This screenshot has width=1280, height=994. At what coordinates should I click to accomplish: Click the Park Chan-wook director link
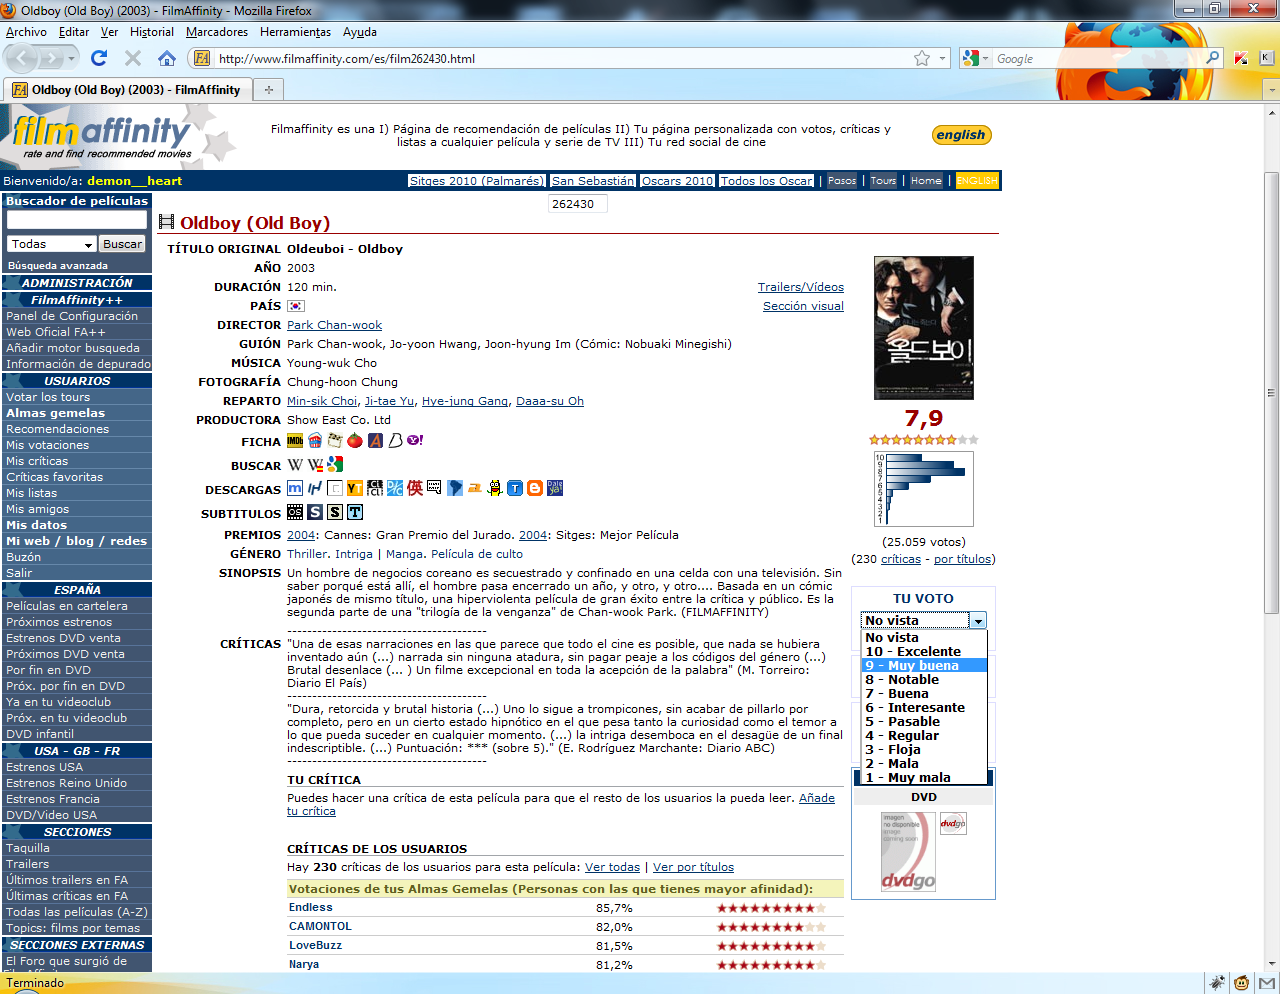334,325
